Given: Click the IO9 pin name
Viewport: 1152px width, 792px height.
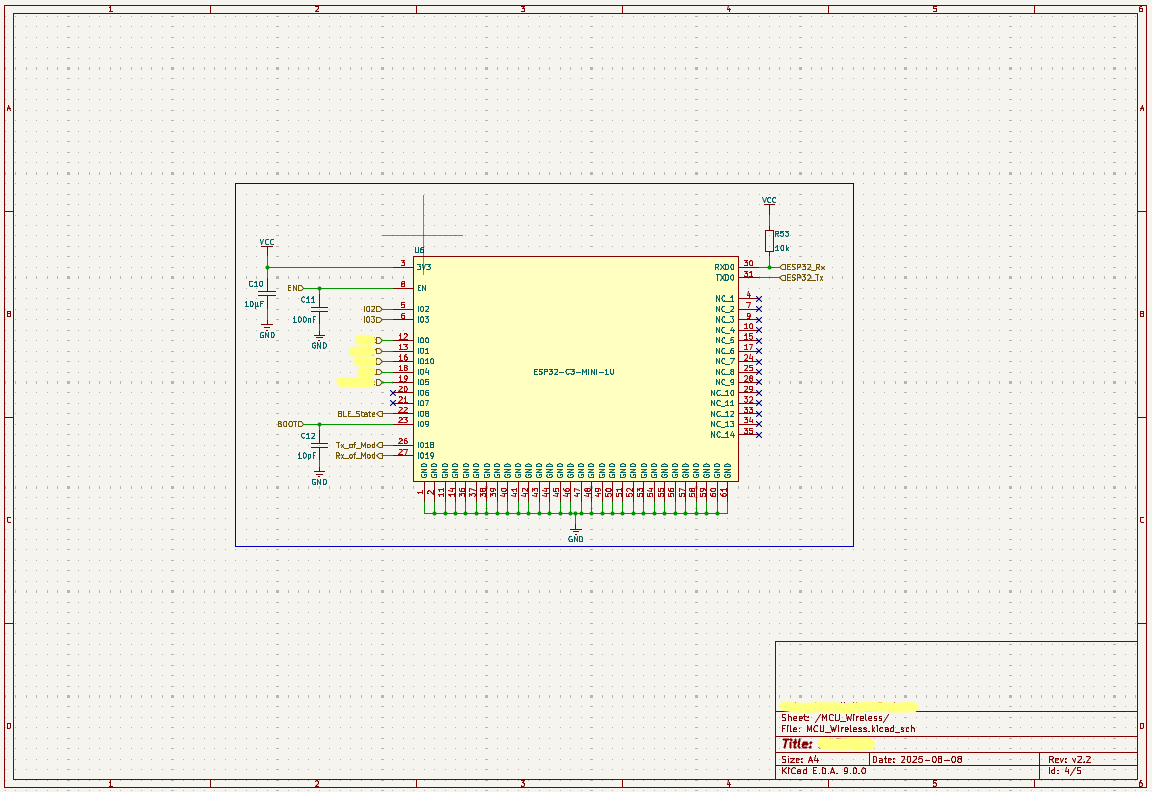Looking at the screenshot, I should pyautogui.click(x=423, y=425).
